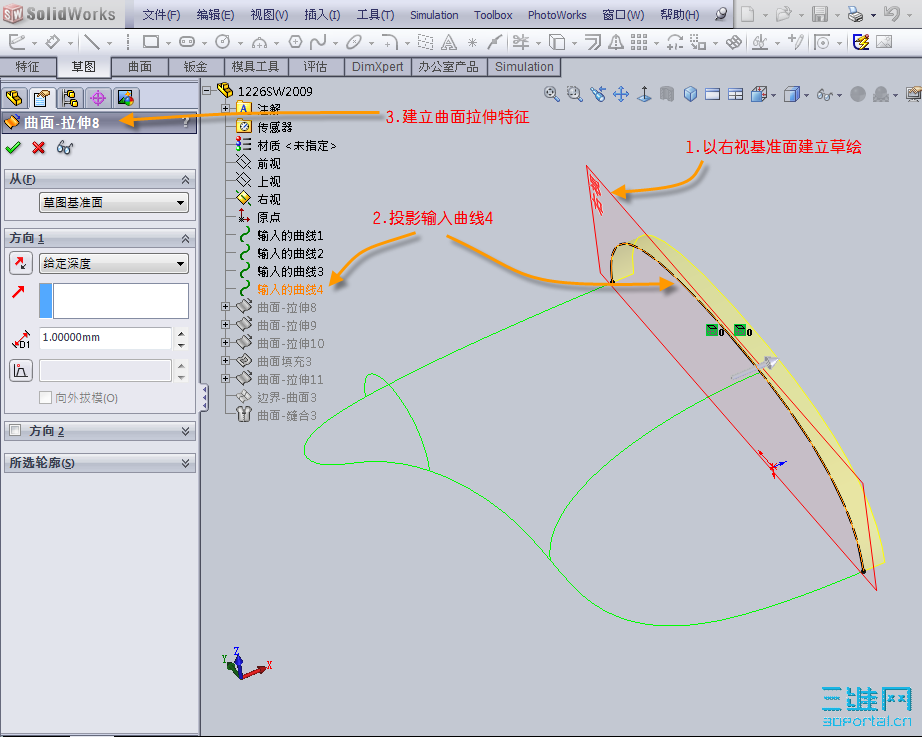
Task: Click the Zoom to Area icon
Action: click(x=574, y=94)
